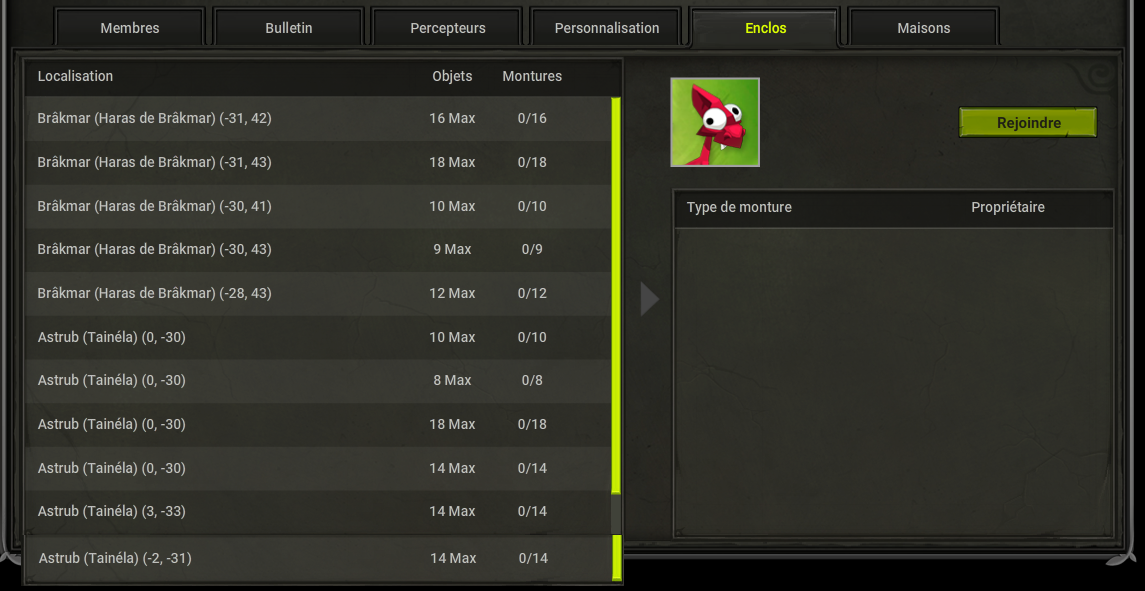Image resolution: width=1145 pixels, height=591 pixels.
Task: Select the Brâkmar (-31, 43) paddock row
Action: [318, 162]
